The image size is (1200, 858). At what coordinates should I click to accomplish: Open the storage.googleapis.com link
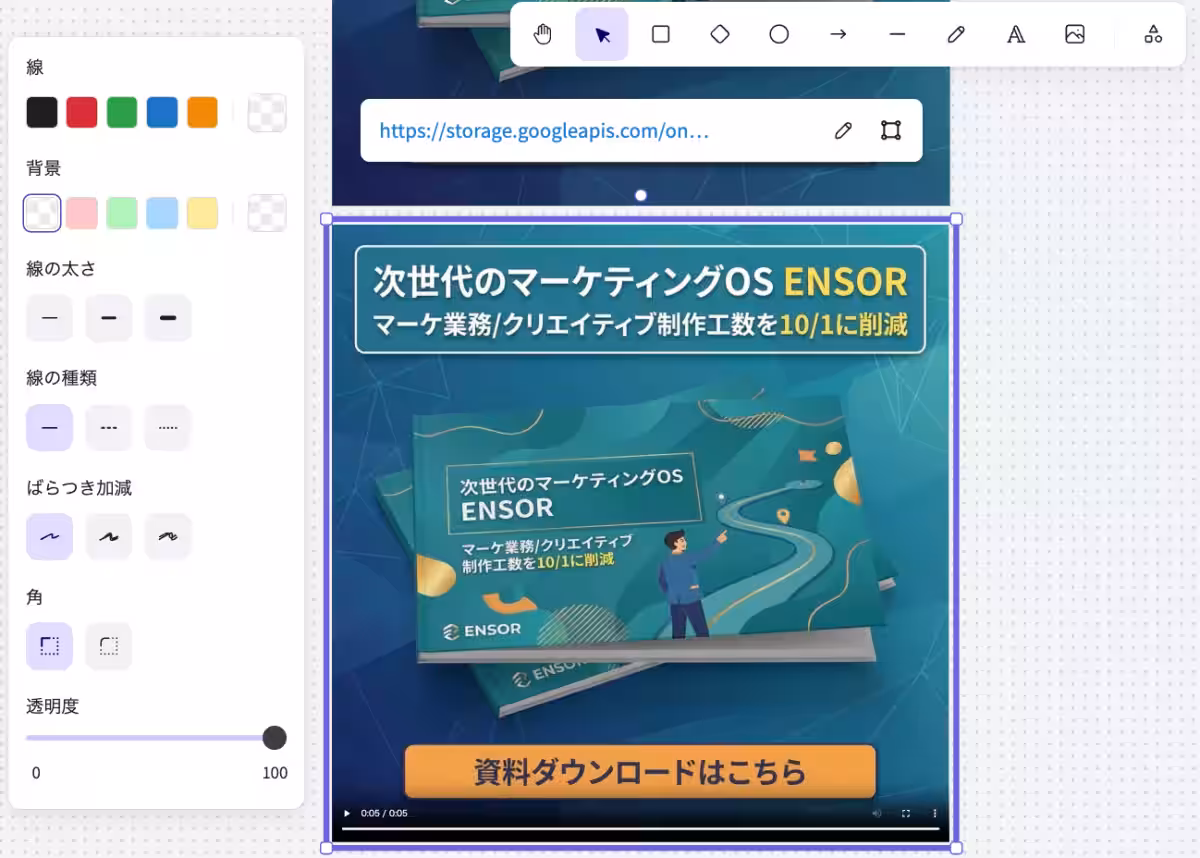click(544, 131)
